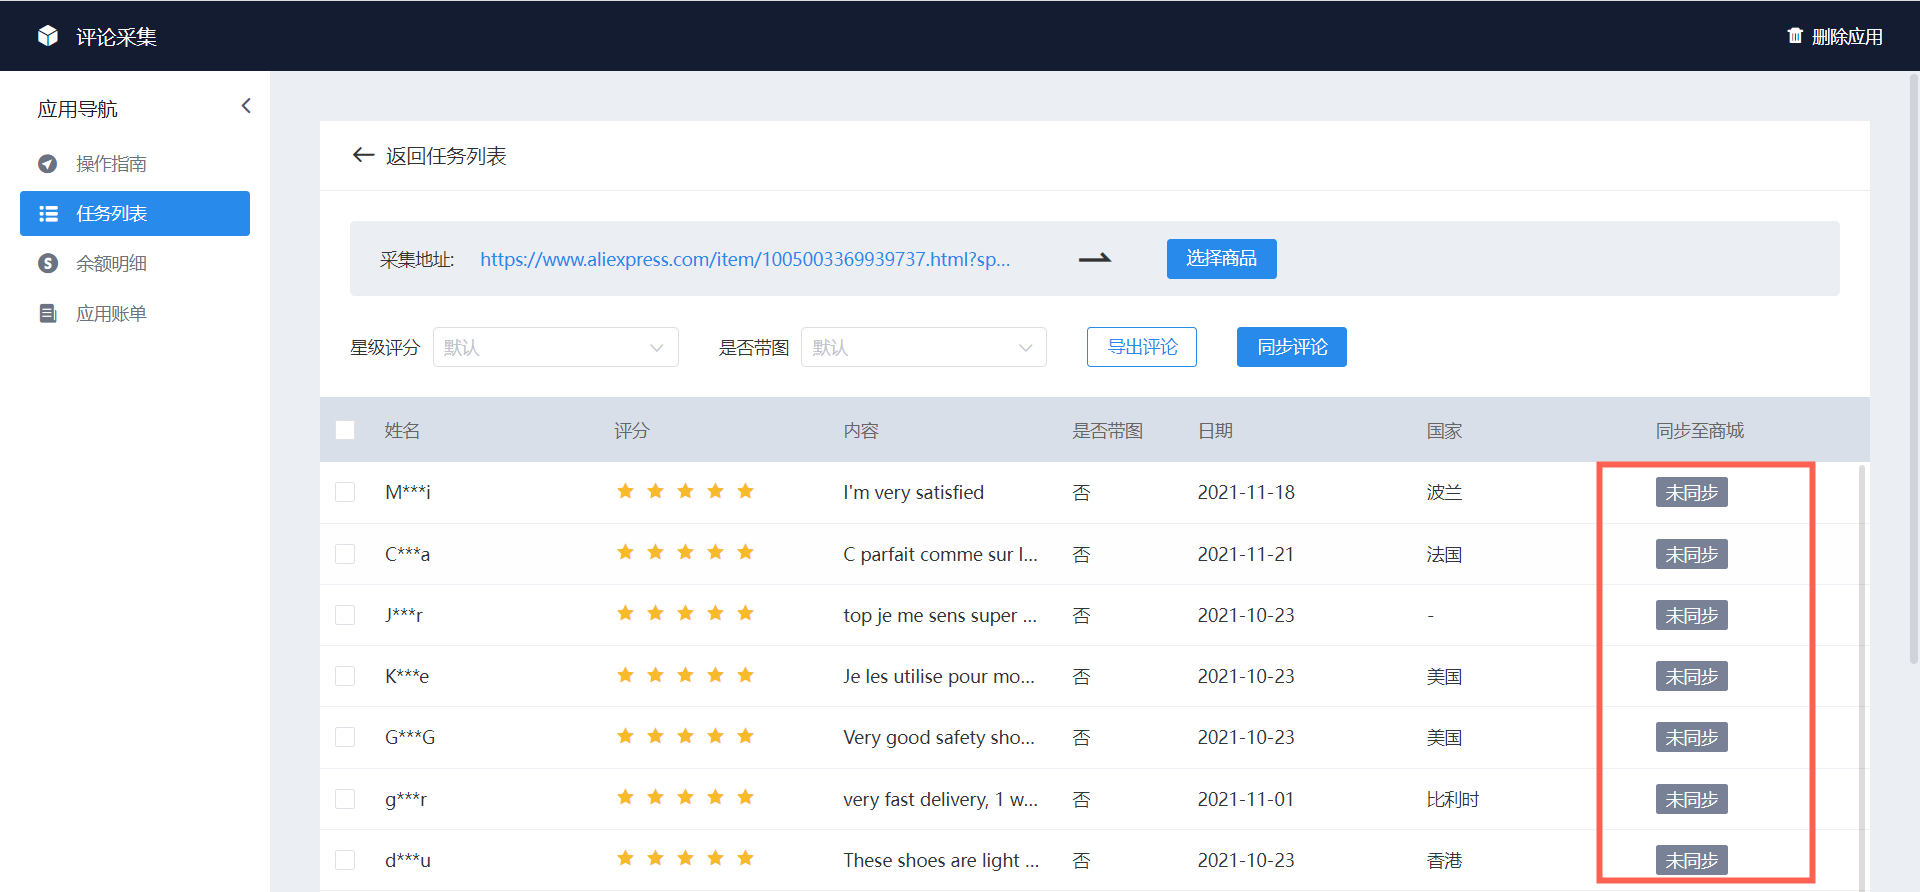The height and width of the screenshot is (892, 1920).
Task: Click the list icon next to 任务列表
Action: [48, 213]
